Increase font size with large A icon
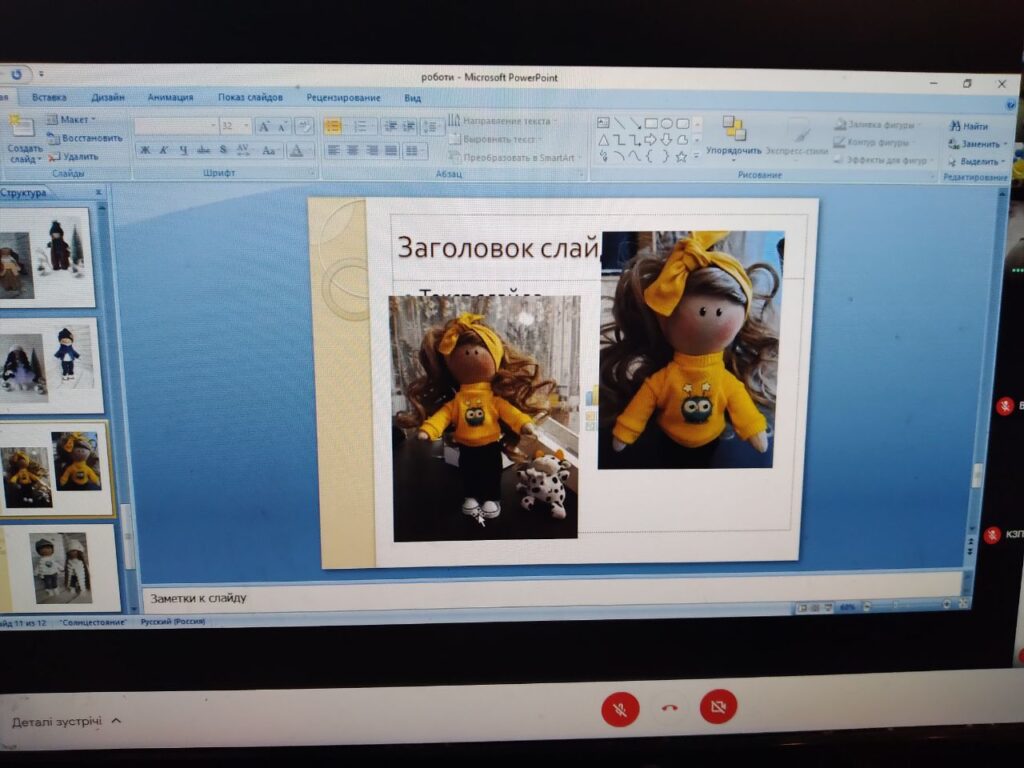 pyautogui.click(x=264, y=126)
